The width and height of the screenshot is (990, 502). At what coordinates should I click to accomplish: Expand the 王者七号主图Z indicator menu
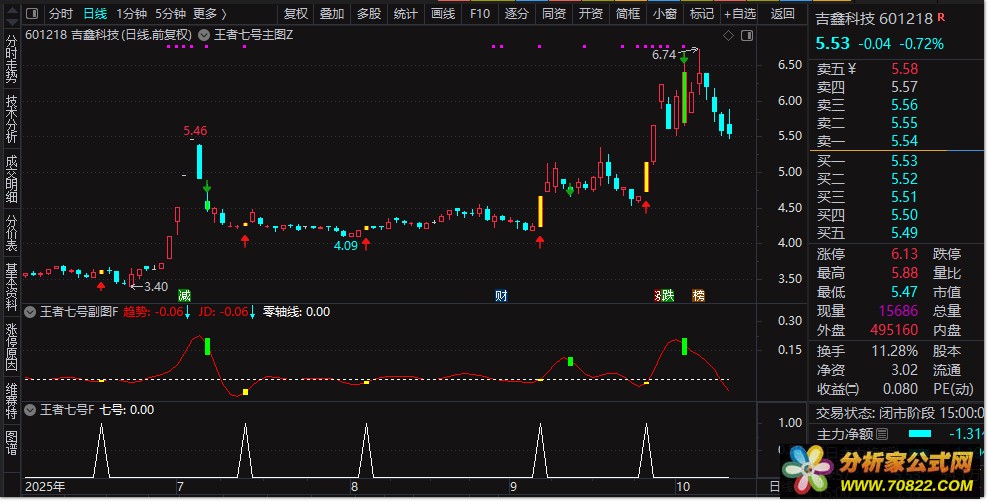[204, 35]
